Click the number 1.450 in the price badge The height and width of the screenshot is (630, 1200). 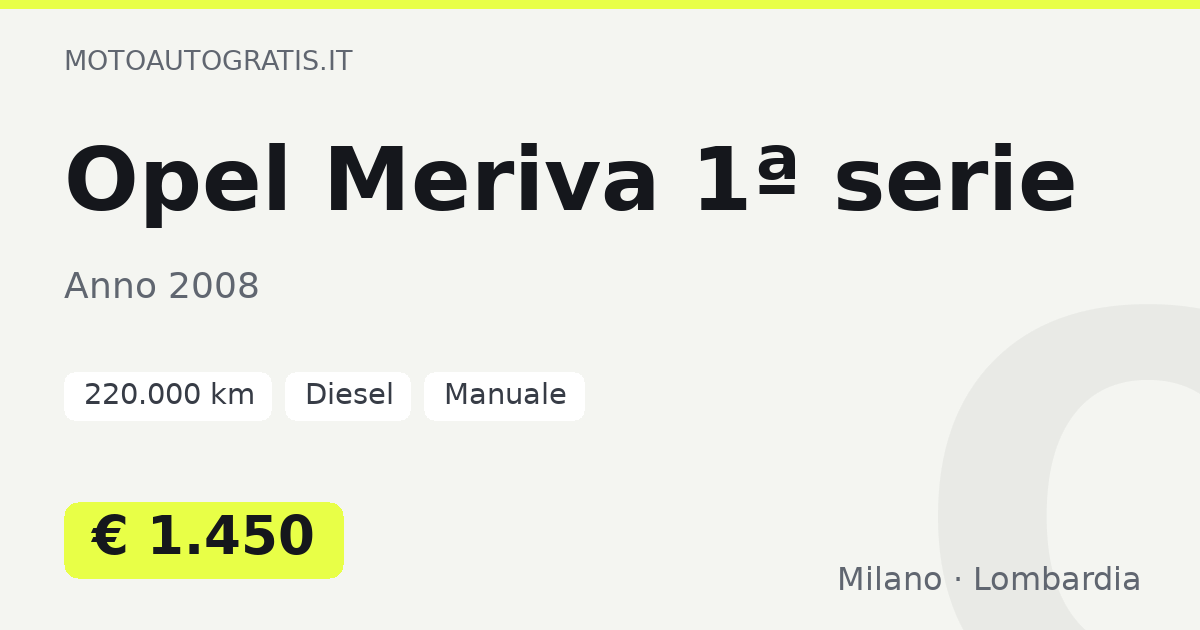coord(231,537)
